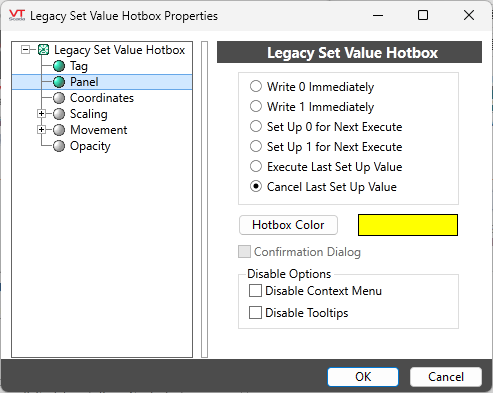Select the Movement tree item

99,130
